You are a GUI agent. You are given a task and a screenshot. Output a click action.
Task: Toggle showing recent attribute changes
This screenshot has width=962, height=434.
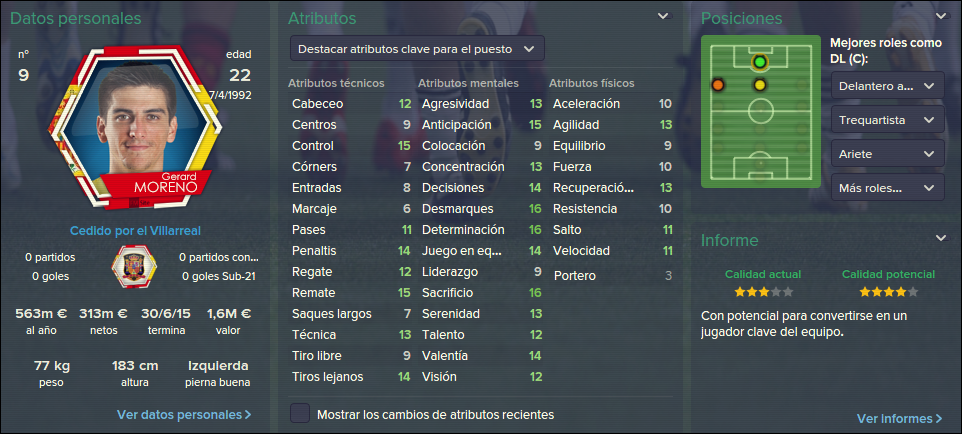coord(300,414)
